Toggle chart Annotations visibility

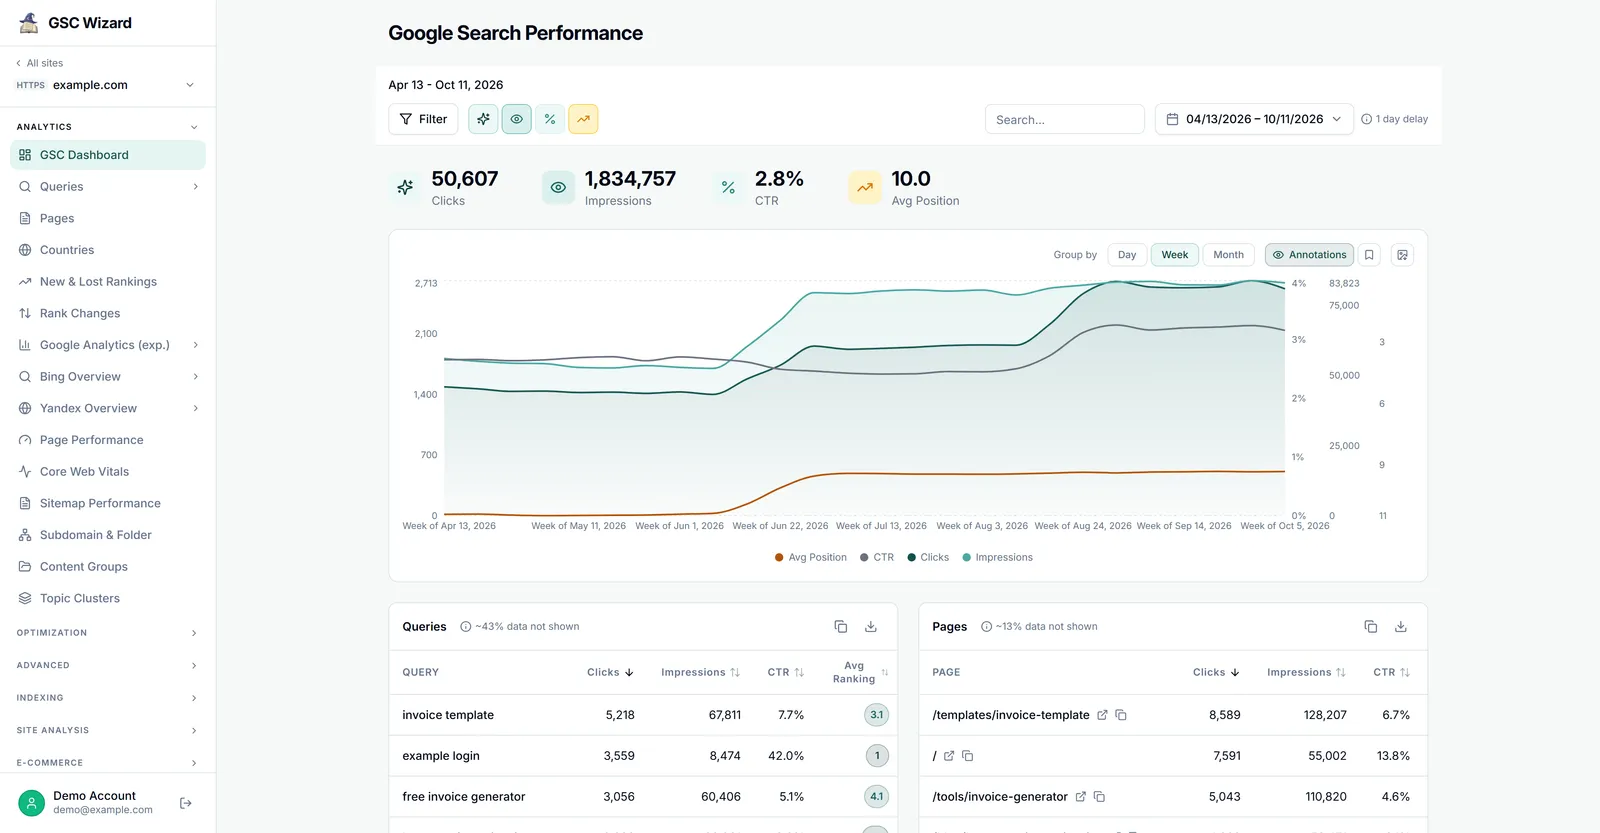(x=1309, y=255)
